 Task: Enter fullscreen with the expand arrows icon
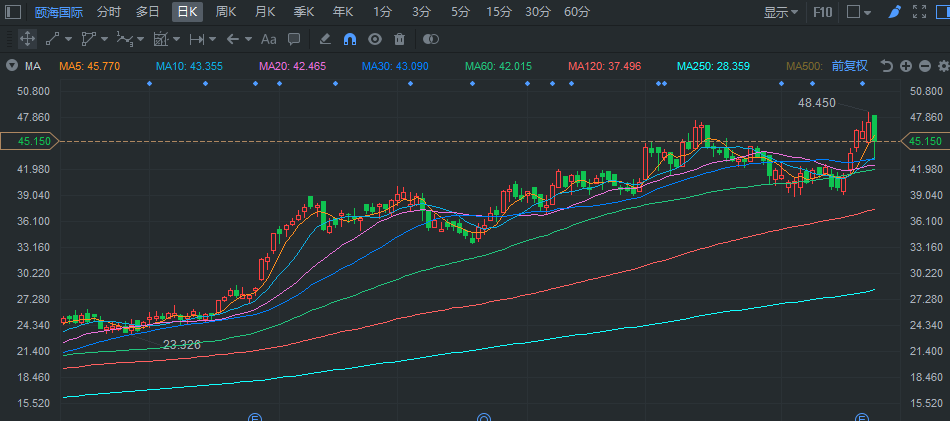[919, 12]
